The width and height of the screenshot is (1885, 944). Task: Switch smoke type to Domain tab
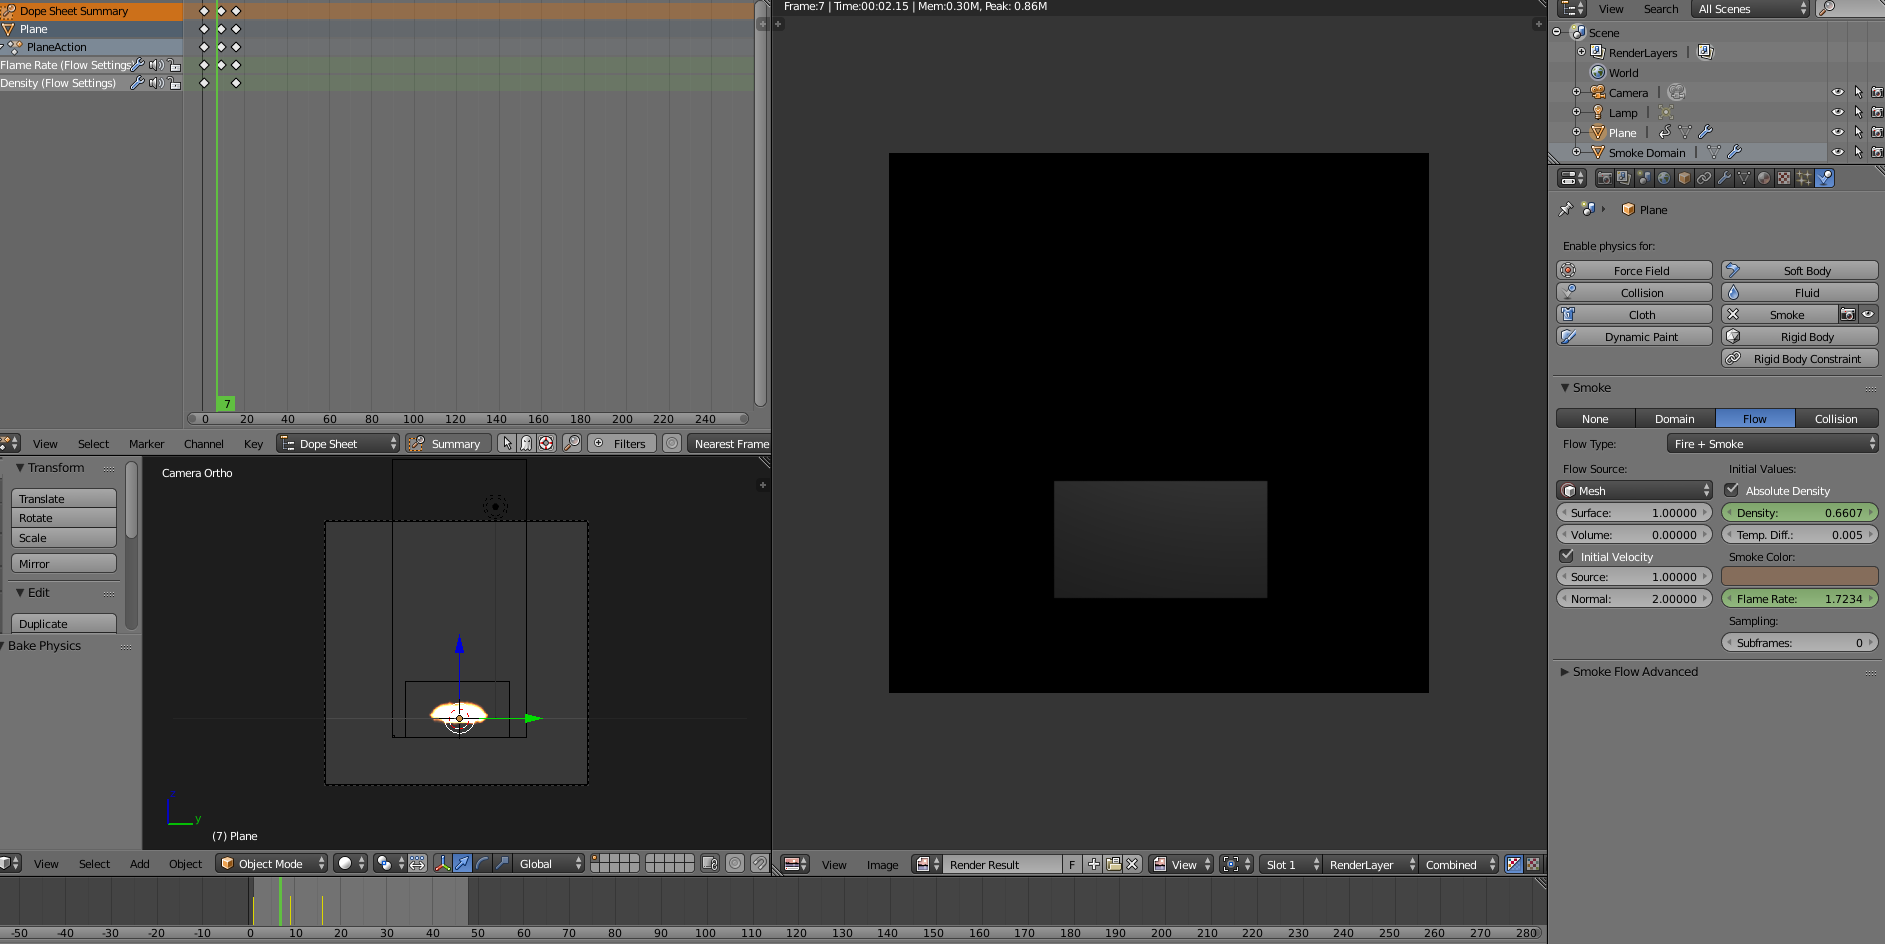1675,418
